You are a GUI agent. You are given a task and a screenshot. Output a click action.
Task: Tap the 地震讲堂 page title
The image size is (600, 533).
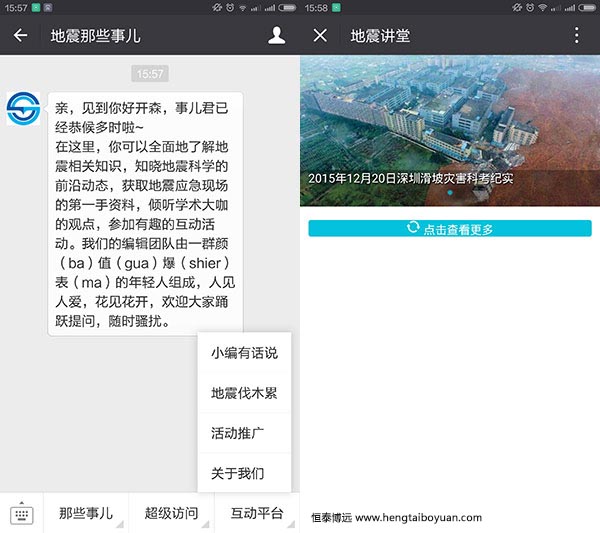(380, 36)
